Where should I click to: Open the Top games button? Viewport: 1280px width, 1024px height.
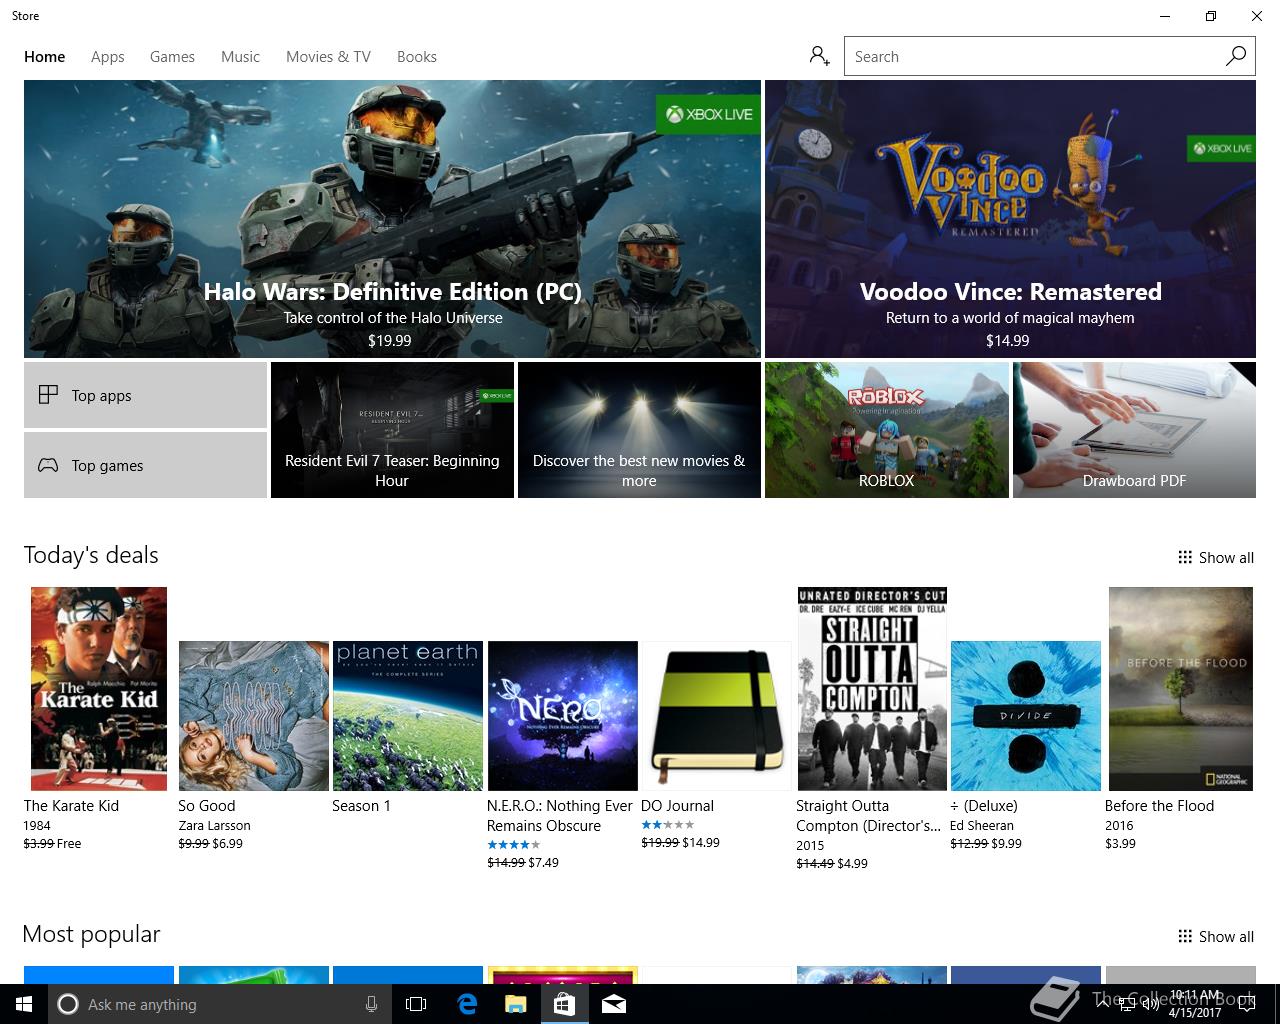145,465
